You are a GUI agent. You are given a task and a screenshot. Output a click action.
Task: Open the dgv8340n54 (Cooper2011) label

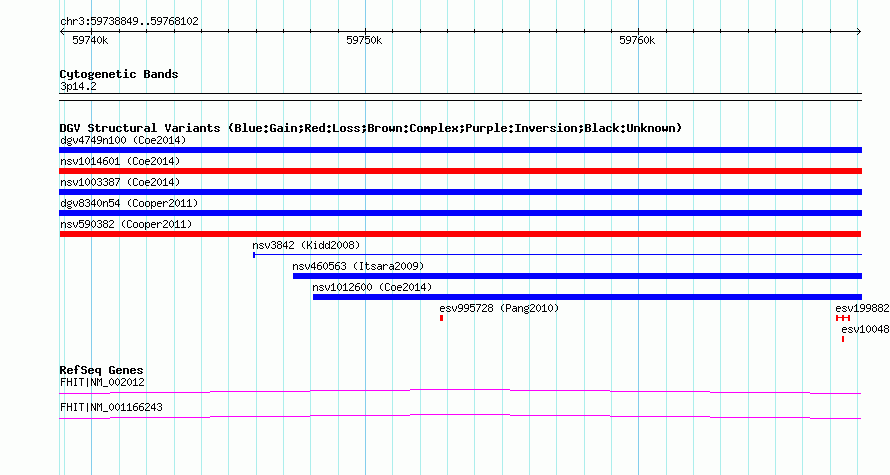pyautogui.click(x=129, y=203)
